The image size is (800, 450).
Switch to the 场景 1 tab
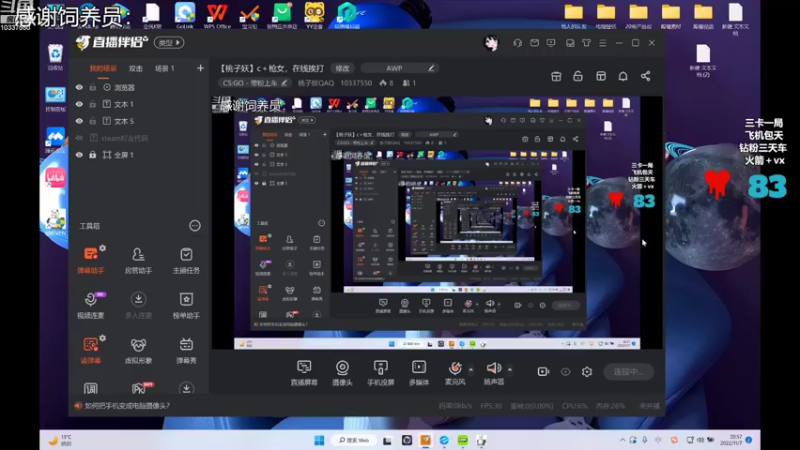point(164,68)
